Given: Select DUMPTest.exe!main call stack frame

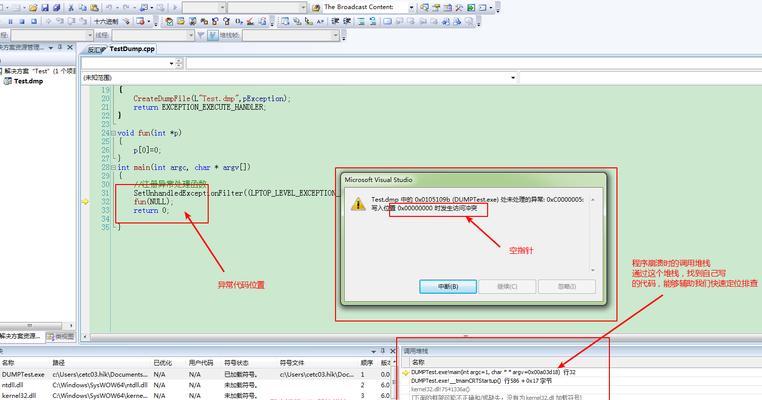Looking at the screenshot, I should 493,372.
